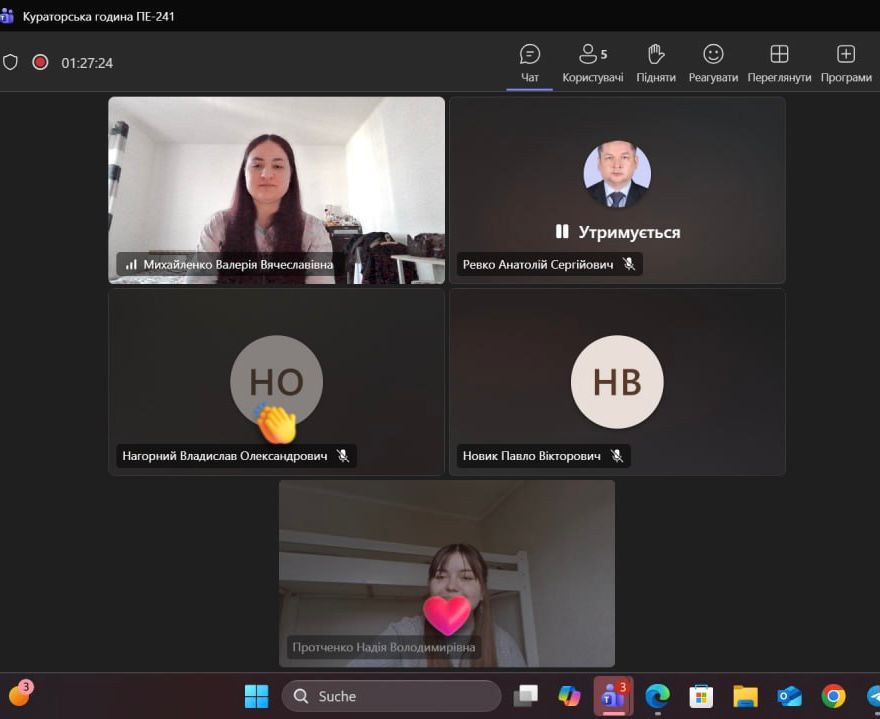Show the Користувачі participants list
Viewport: 880px width, 719px height.
pyautogui.click(x=592, y=63)
